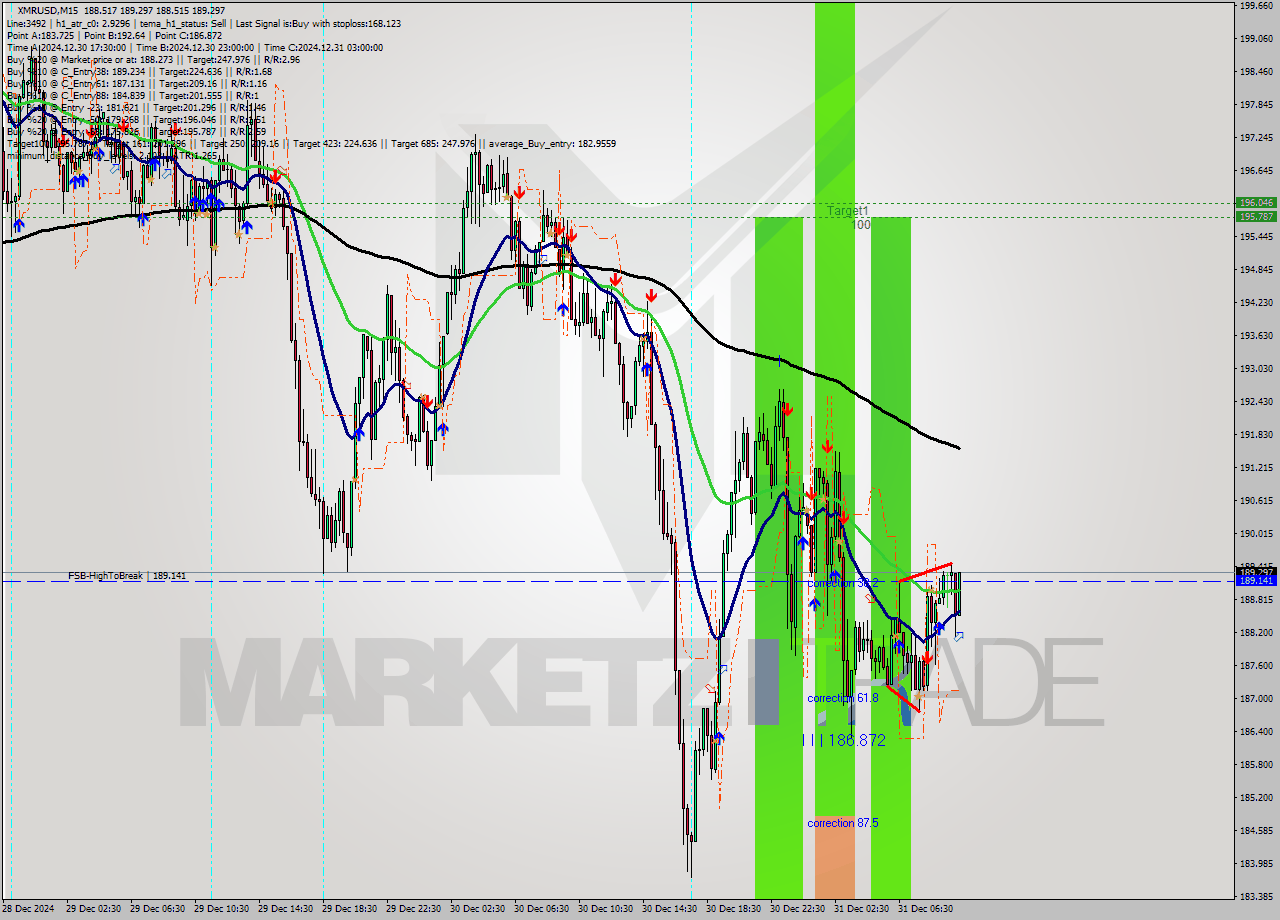Click the '100' label under Target1
The height and width of the screenshot is (920, 1280).
[x=861, y=225]
